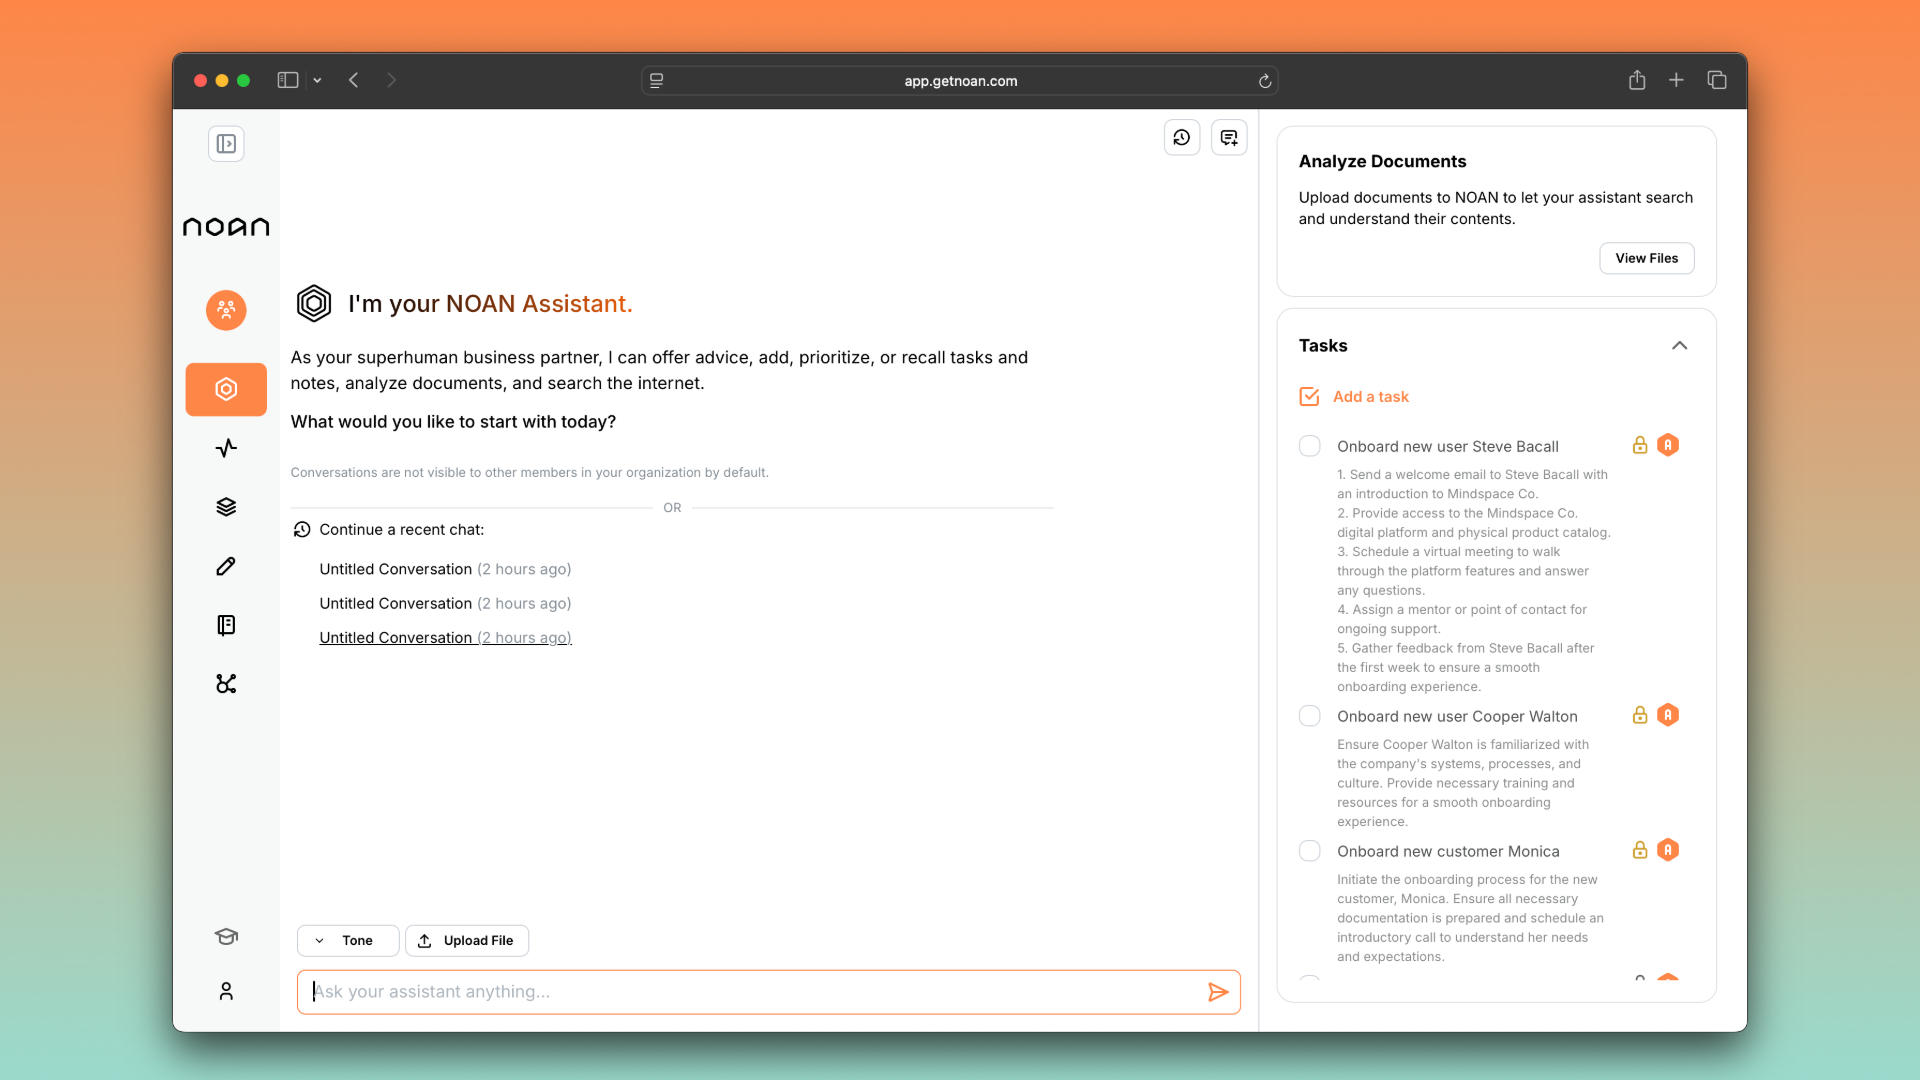Click lock icon on customer Monica task
Viewport: 1920px width, 1080px height.
click(1640, 850)
